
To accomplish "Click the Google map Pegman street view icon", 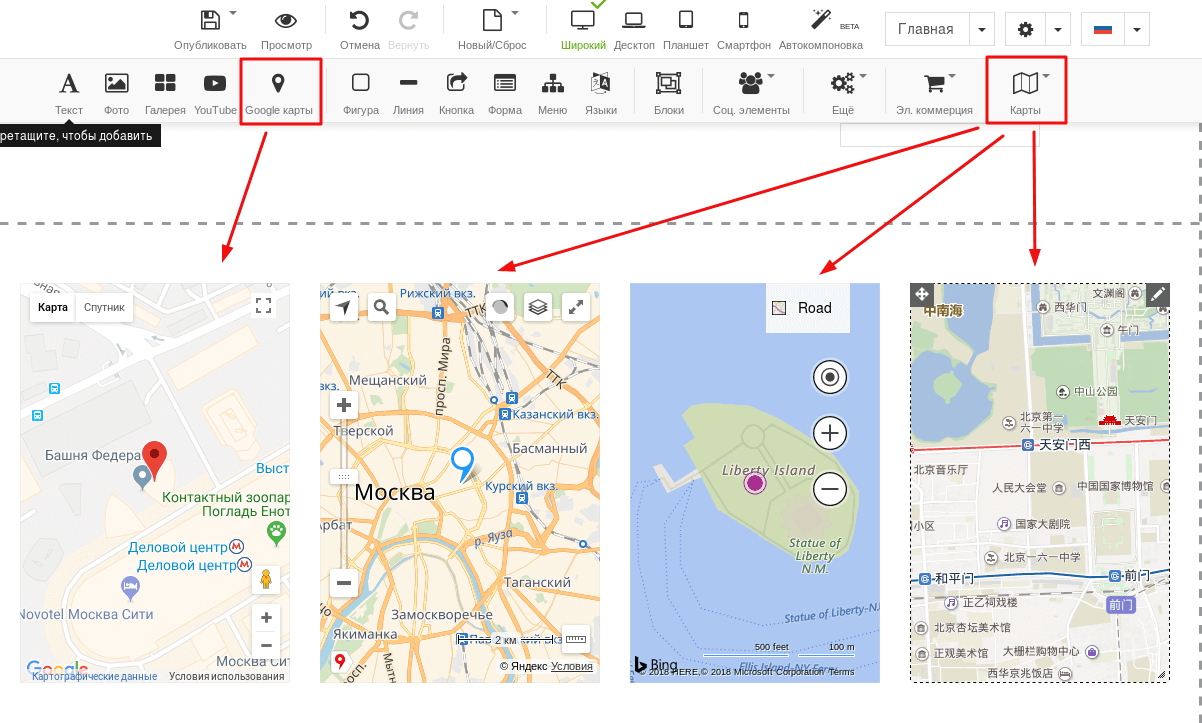I will pyautogui.click(x=266, y=580).
